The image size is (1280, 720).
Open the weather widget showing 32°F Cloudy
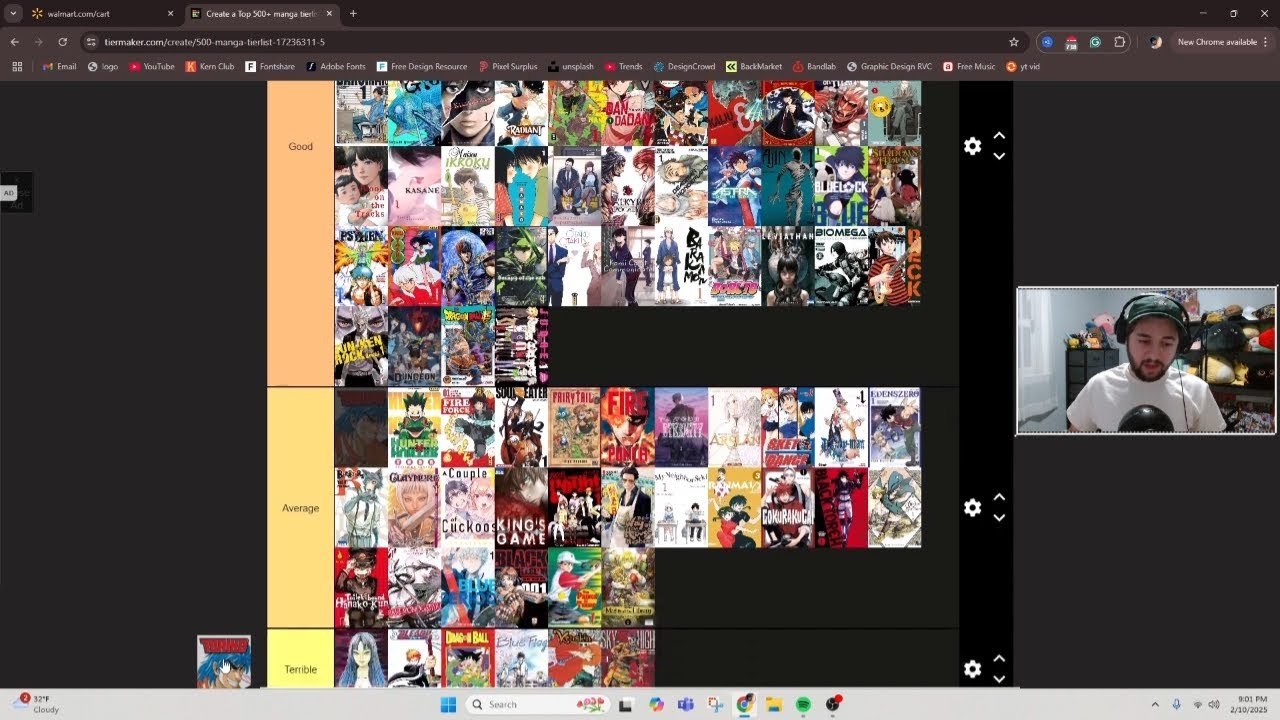35,704
